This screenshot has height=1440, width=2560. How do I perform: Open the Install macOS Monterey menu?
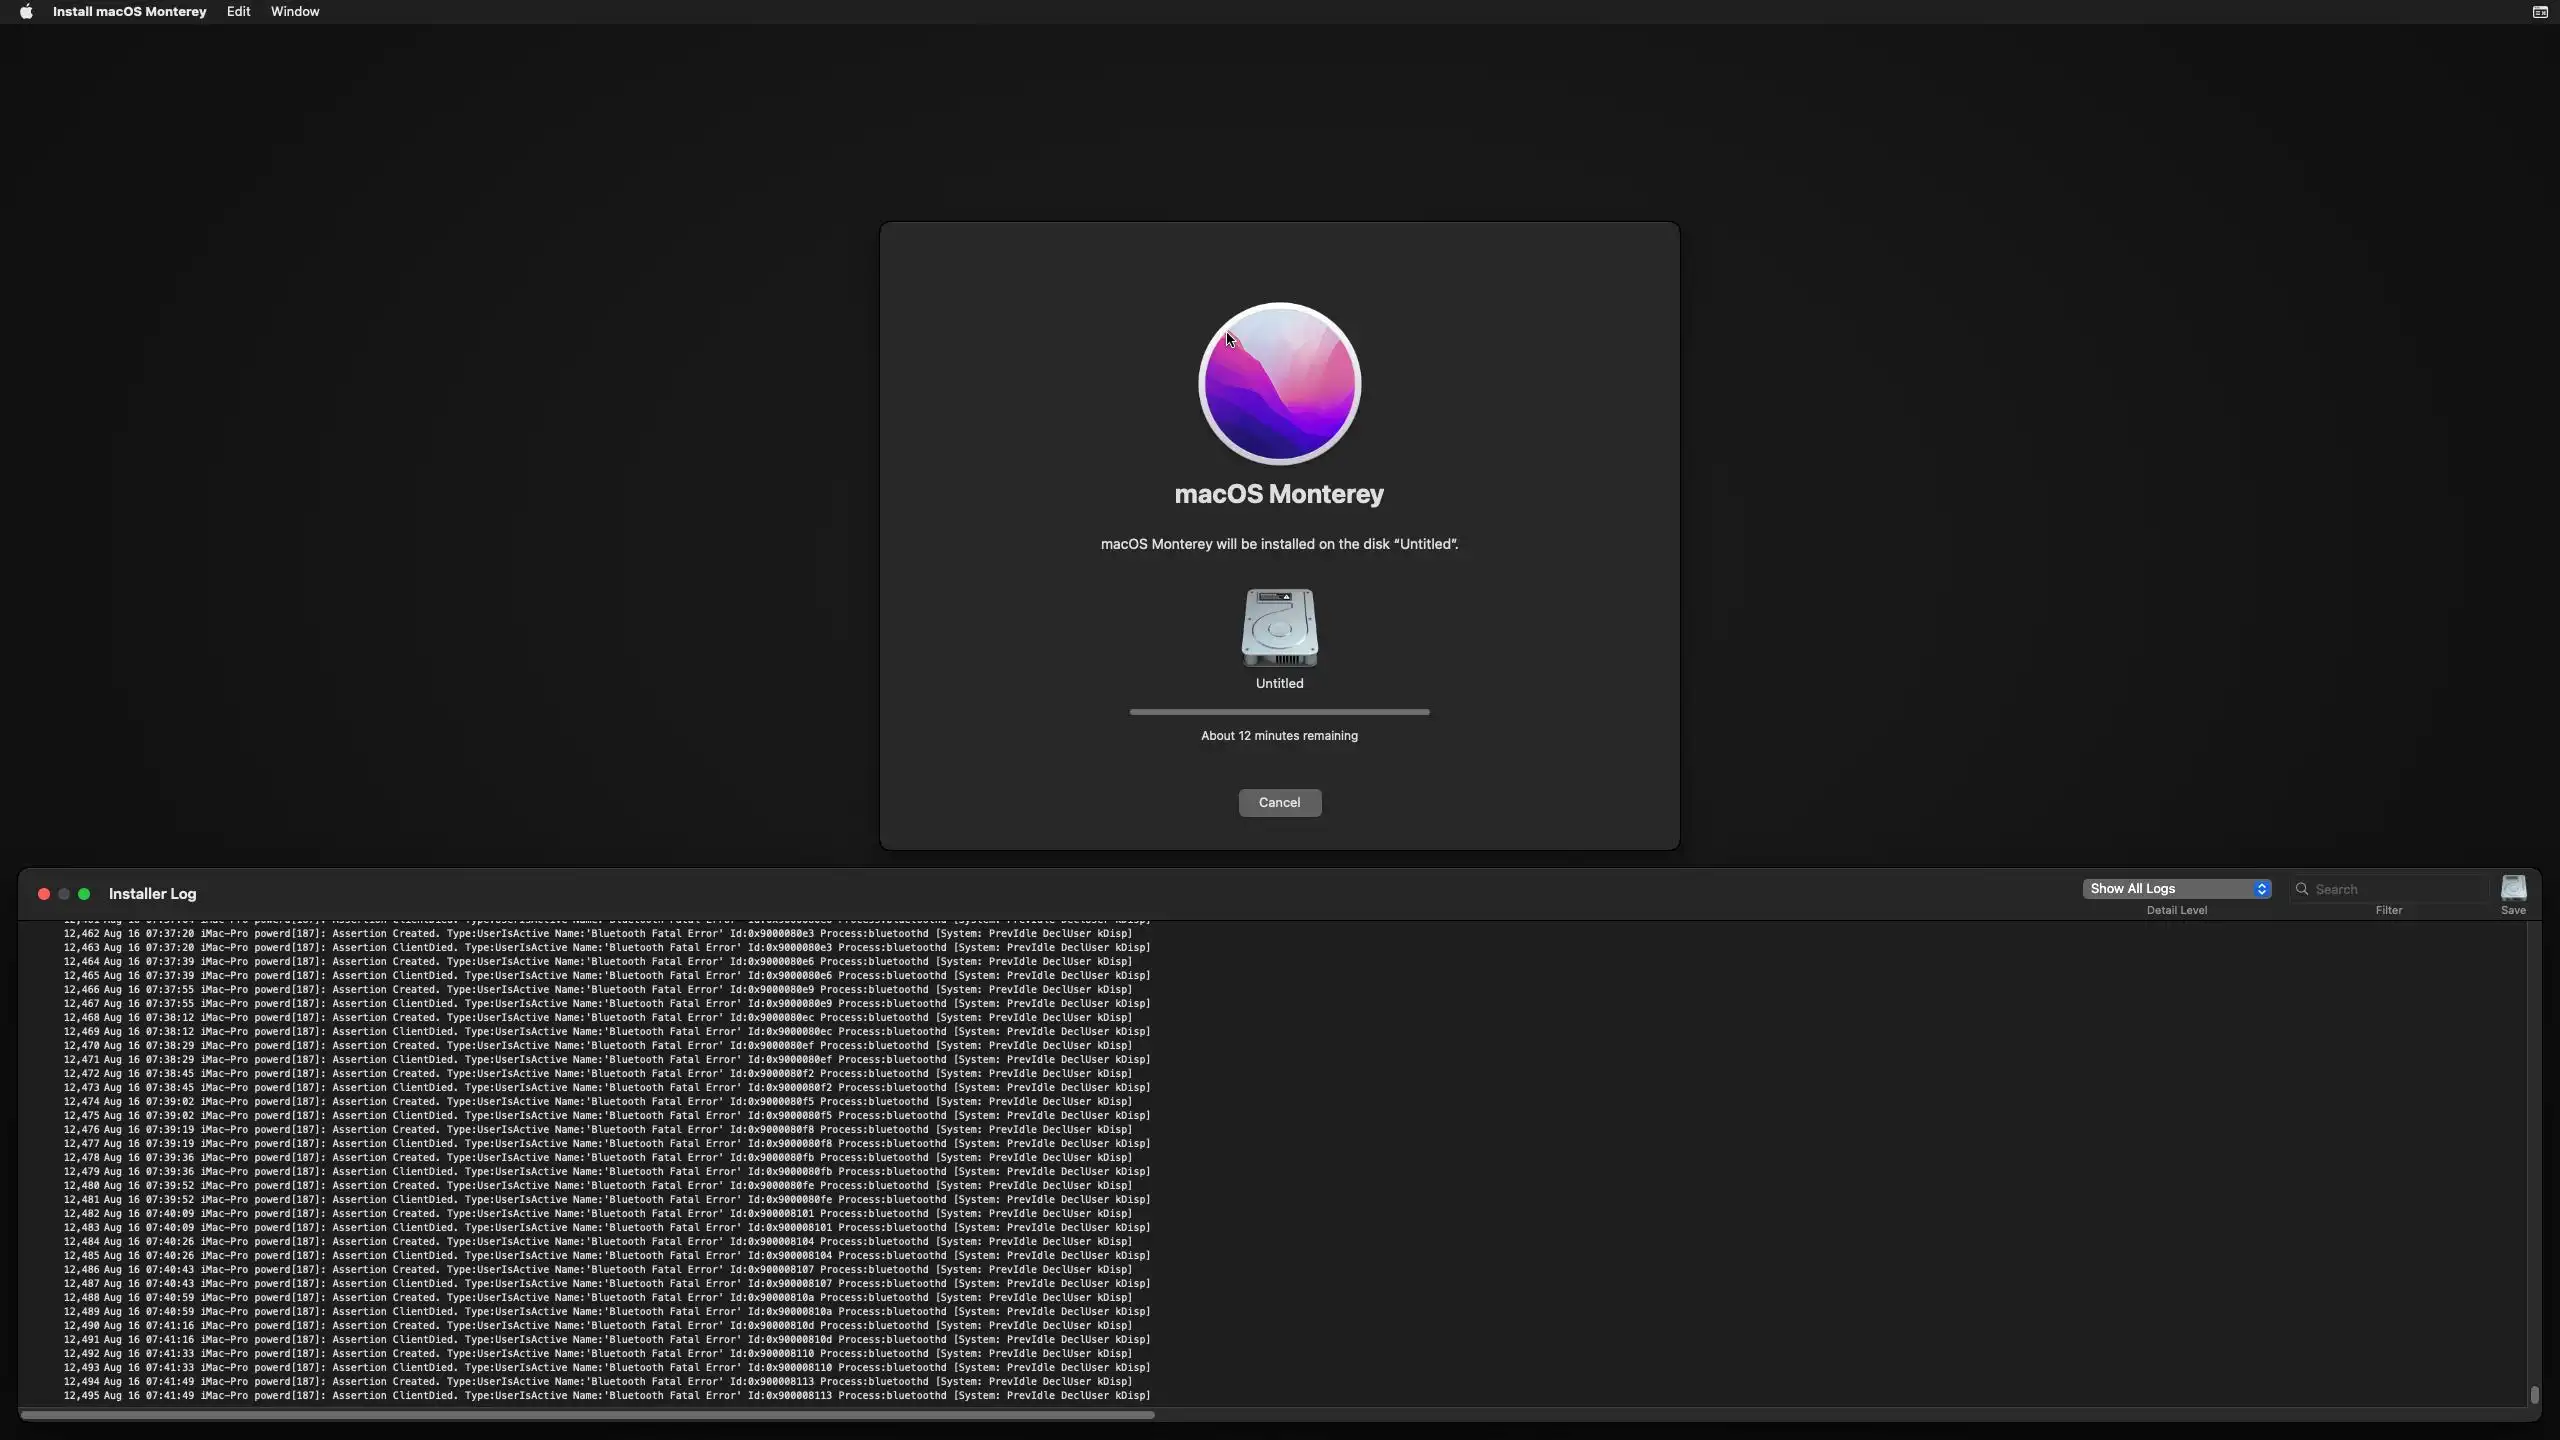click(129, 12)
